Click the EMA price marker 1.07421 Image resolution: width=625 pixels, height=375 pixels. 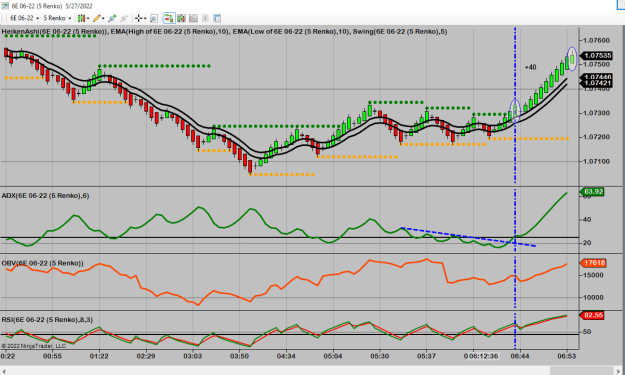click(596, 83)
